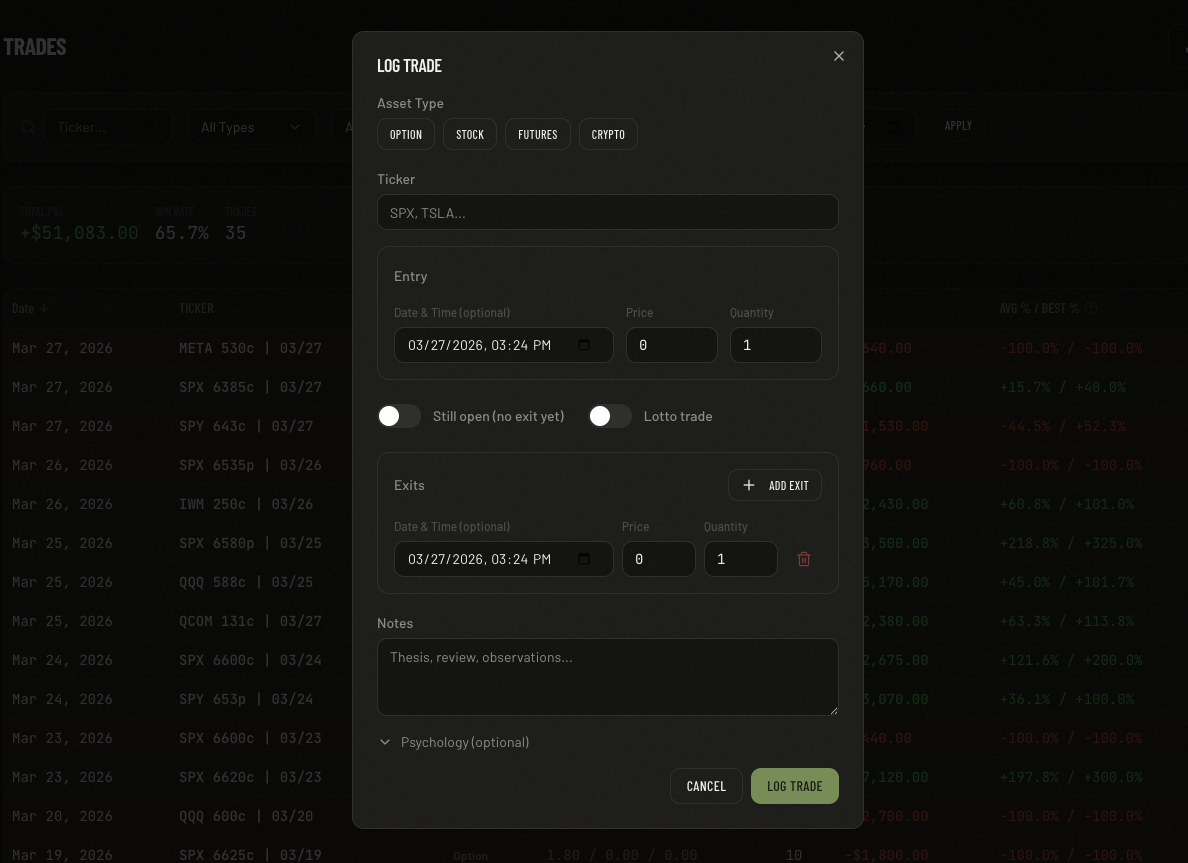Click the plus icon in Add Exit
1188x863 pixels.
749,485
